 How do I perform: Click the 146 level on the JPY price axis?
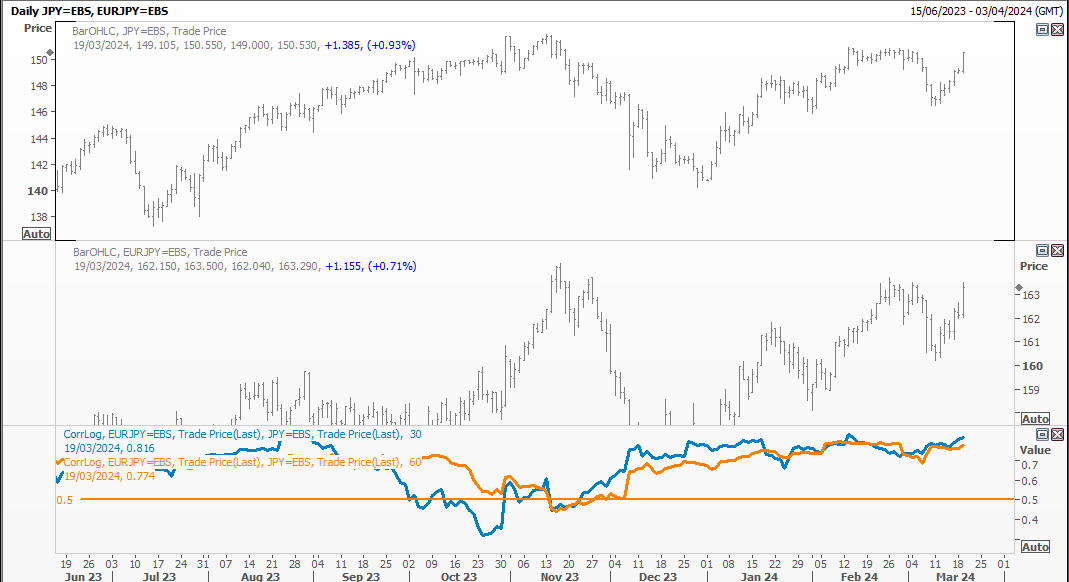point(39,112)
